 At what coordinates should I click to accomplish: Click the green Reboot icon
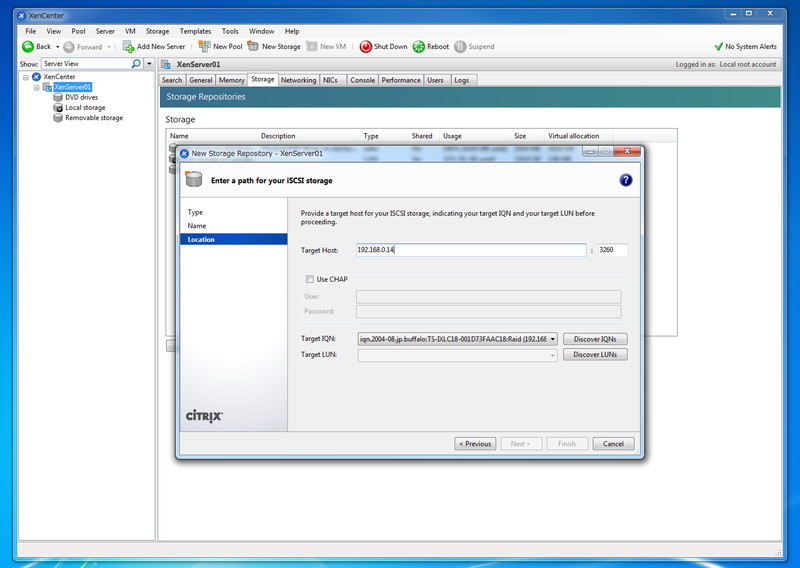click(418, 46)
